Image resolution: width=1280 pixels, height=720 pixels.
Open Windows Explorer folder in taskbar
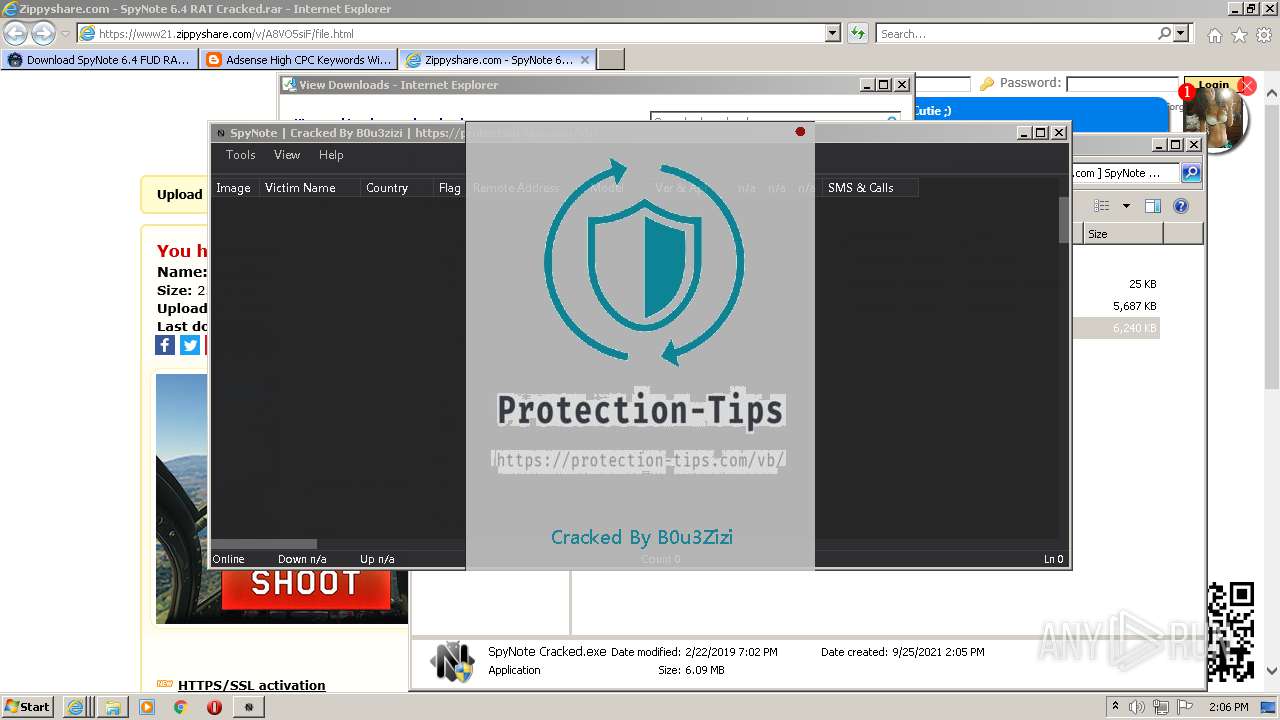(x=112, y=707)
